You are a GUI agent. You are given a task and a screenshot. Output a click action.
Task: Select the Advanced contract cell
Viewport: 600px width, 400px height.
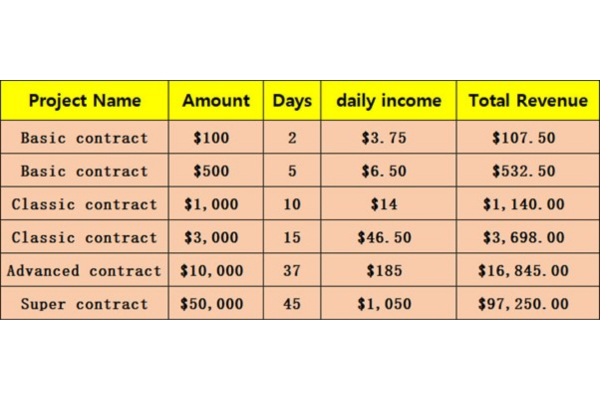84,270
